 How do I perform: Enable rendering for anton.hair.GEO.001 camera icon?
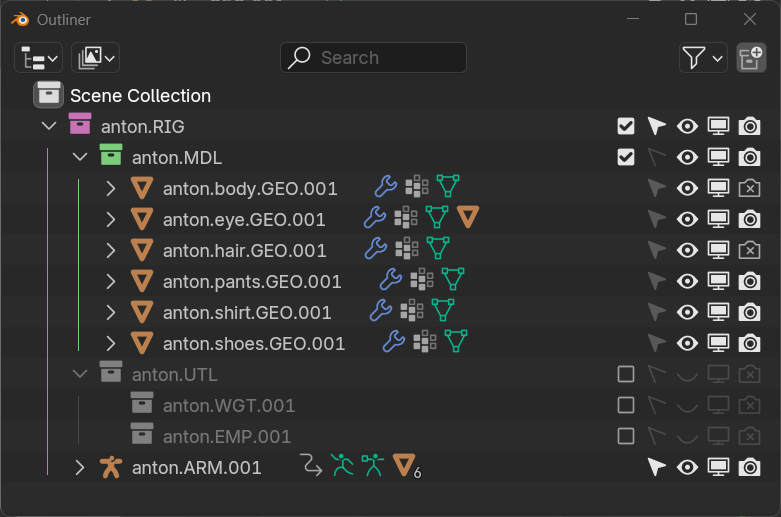click(749, 250)
